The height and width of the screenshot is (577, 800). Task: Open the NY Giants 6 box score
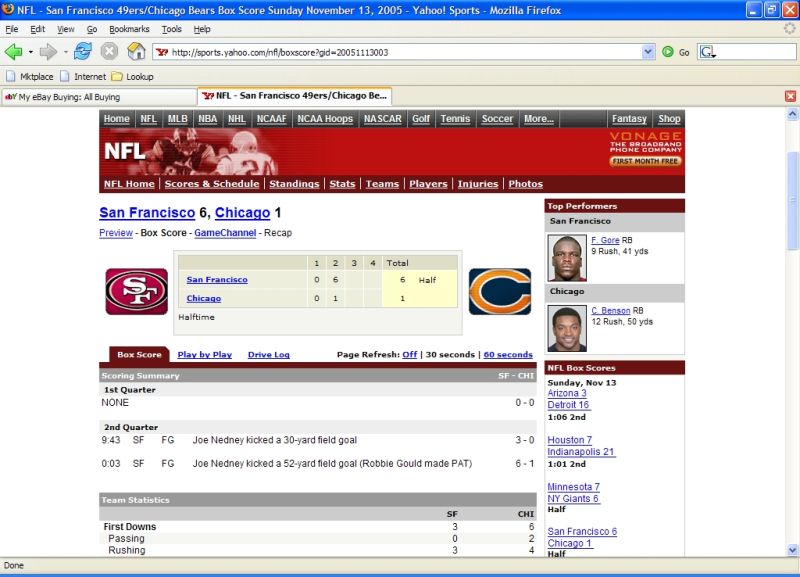(x=573, y=498)
